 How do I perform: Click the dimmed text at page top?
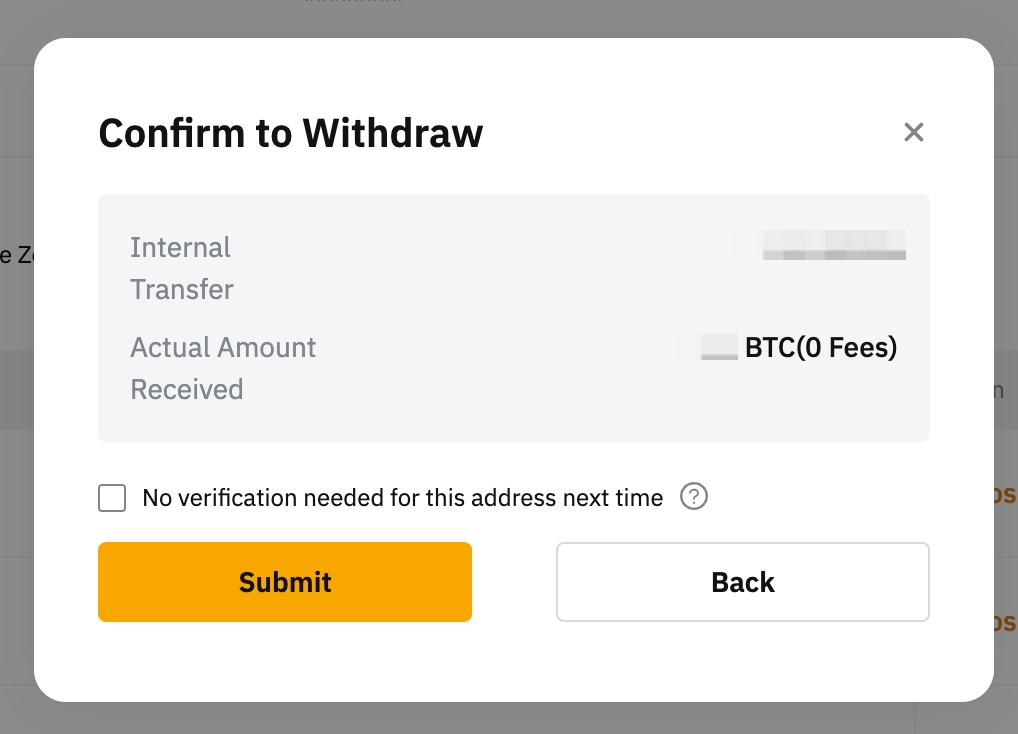[x=352, y=3]
